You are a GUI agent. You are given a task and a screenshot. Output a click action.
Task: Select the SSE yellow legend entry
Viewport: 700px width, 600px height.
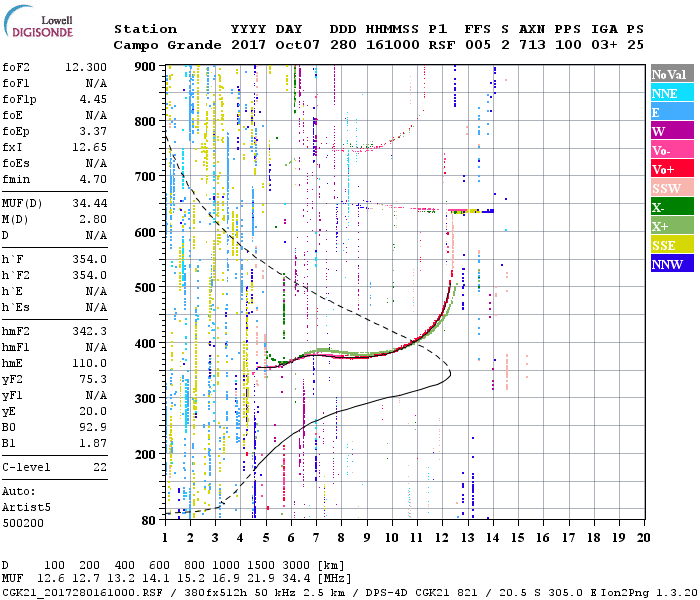tap(670, 245)
